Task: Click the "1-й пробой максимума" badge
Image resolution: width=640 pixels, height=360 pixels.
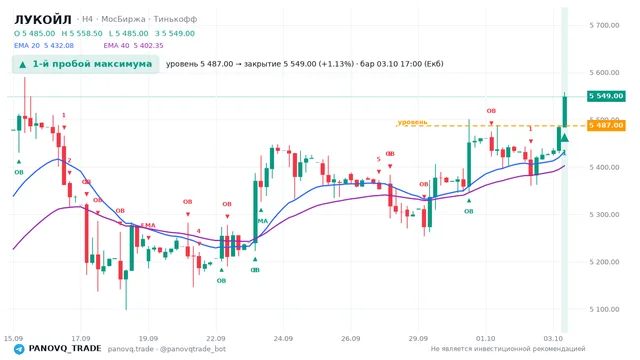Action: click(85, 64)
